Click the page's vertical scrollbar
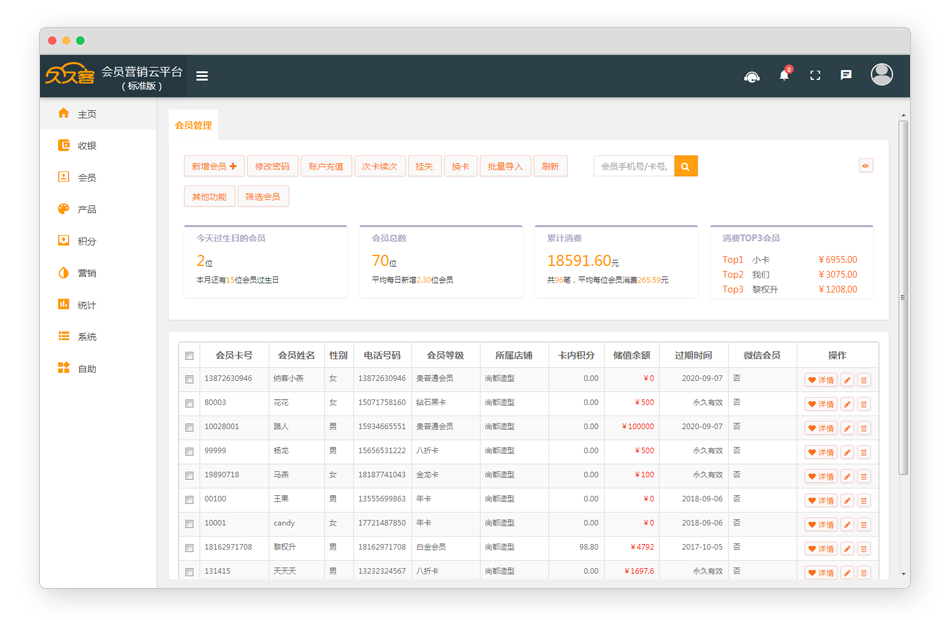This screenshot has height=620, width=950. click(903, 300)
